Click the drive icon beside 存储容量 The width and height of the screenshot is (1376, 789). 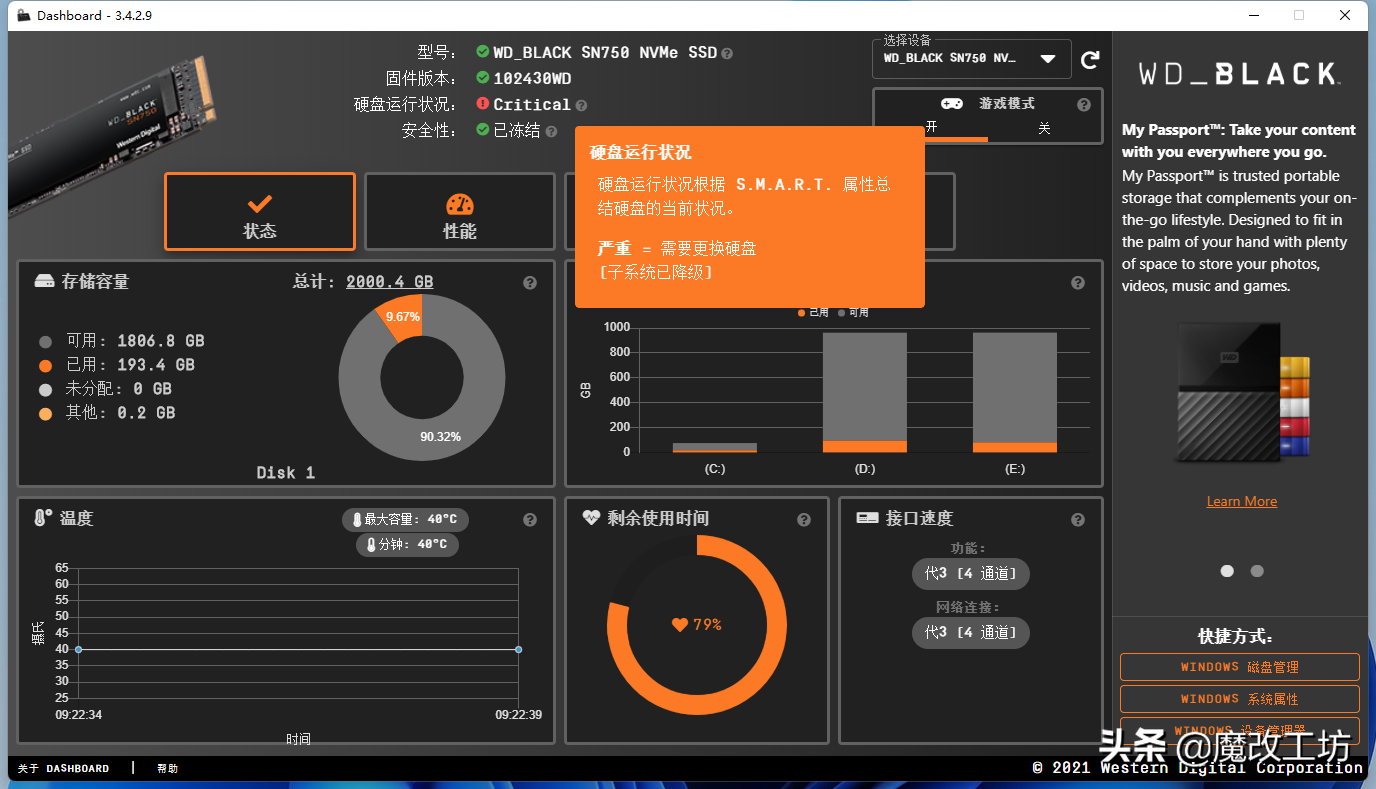[x=44, y=282]
